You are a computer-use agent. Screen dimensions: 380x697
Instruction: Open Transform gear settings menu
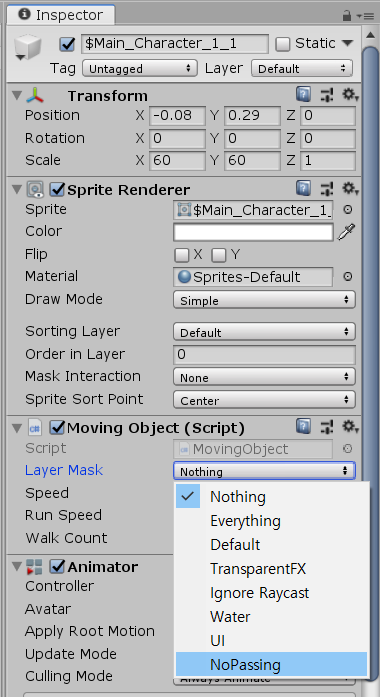[350, 95]
